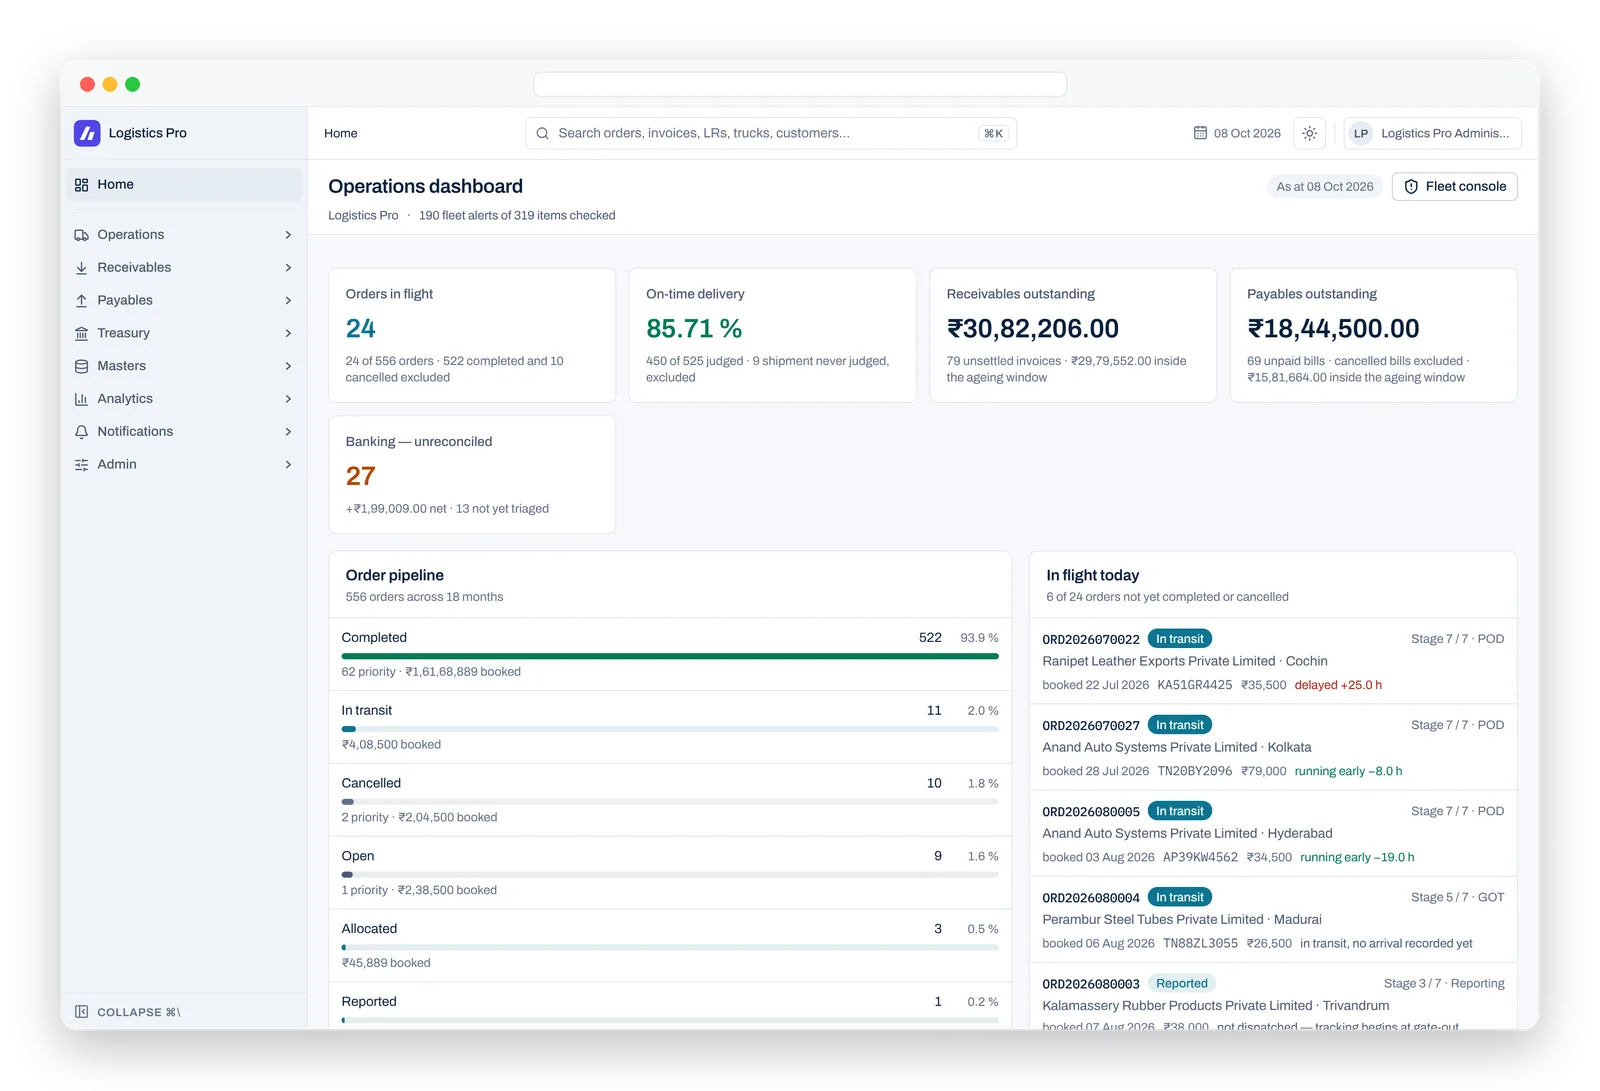
Task: Click the Receivables download-arrow icon
Action: click(x=82, y=268)
